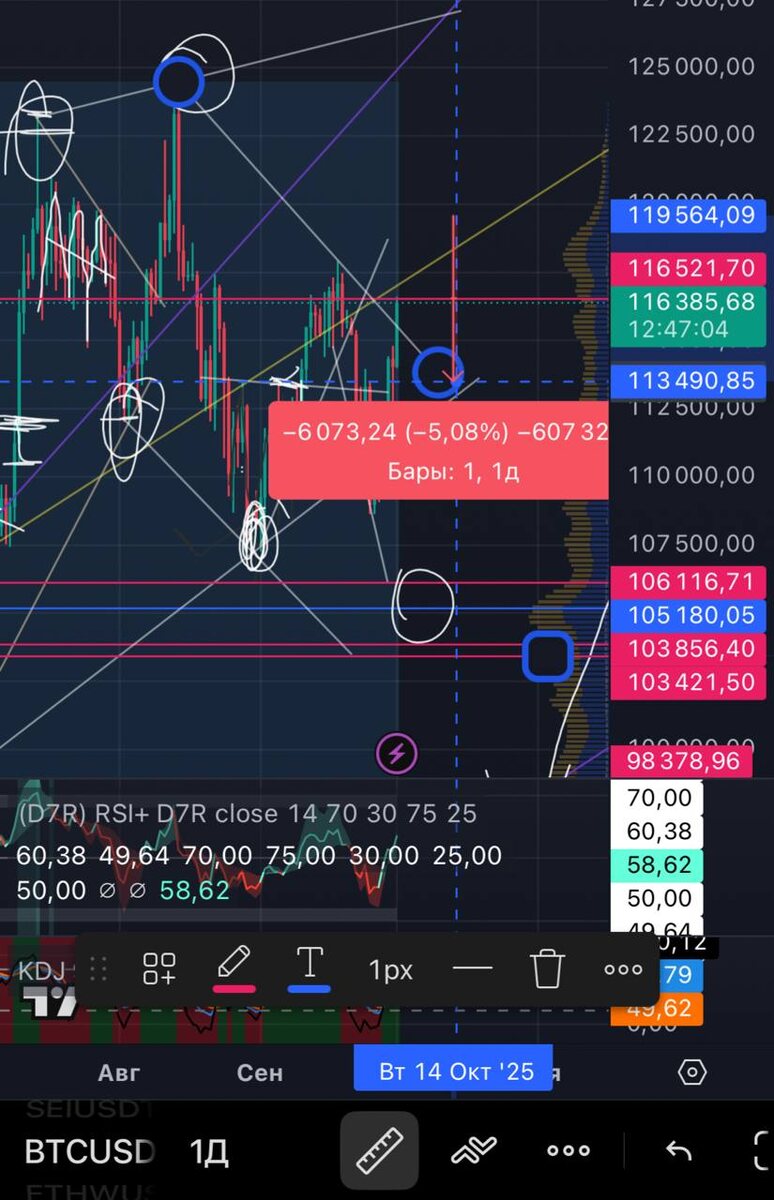The width and height of the screenshot is (774, 1200).
Task: Tap the 125 000,00 price scale value
Action: point(691,66)
